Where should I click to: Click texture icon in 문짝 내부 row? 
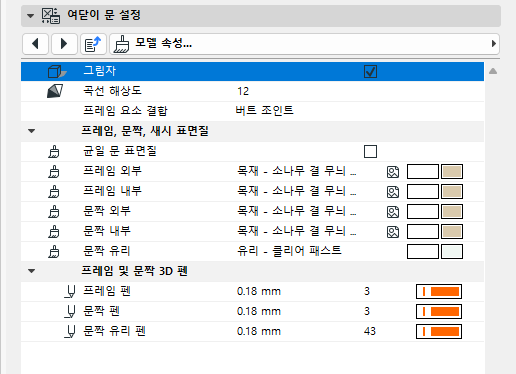click(393, 232)
